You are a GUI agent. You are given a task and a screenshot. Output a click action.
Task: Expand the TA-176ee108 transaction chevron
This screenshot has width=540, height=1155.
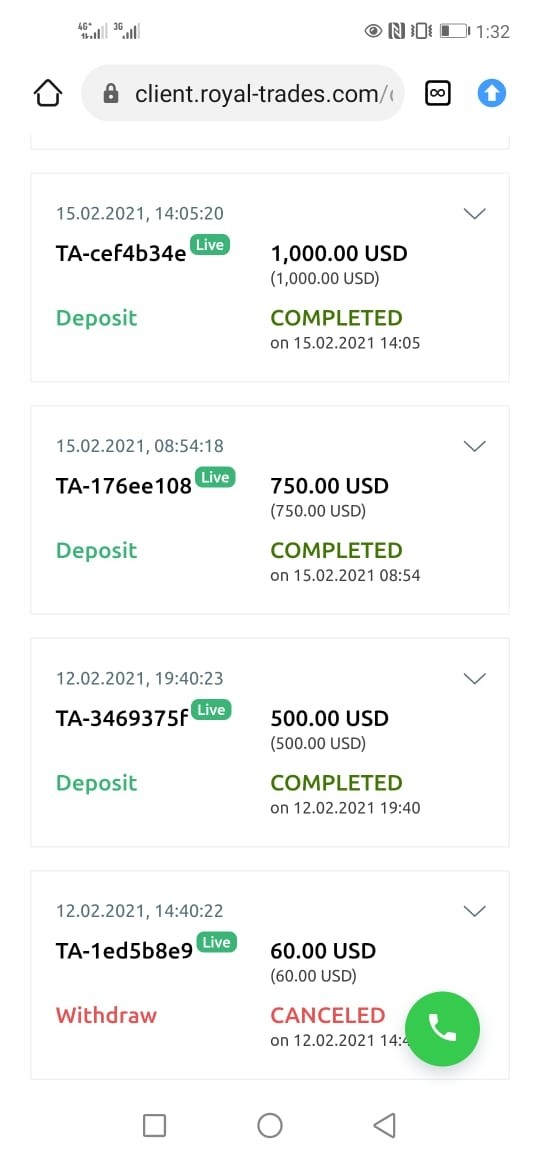(474, 446)
